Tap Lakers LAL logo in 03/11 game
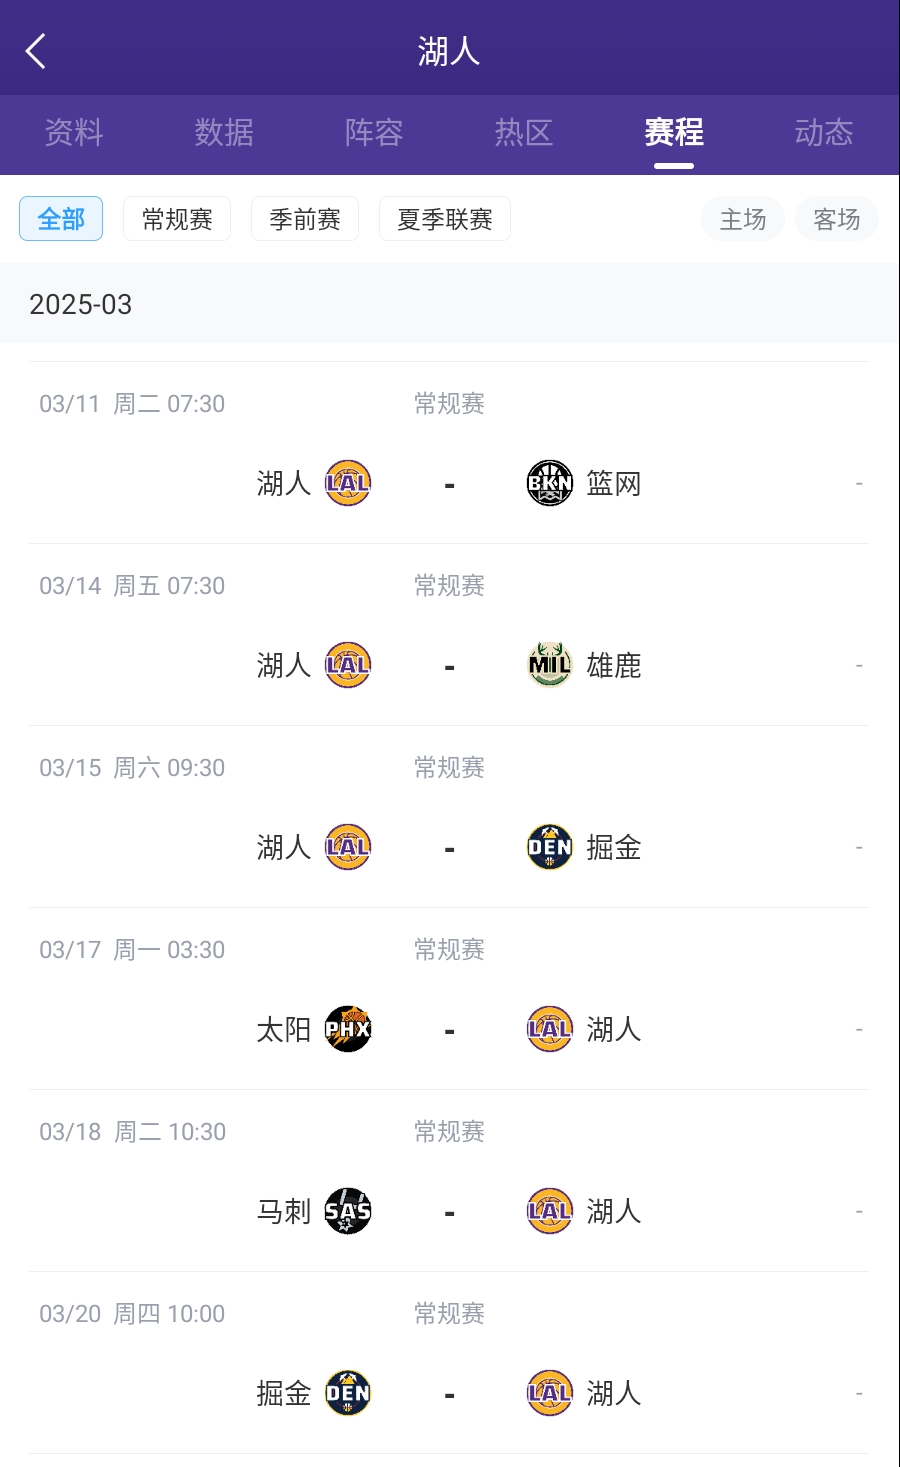 pyautogui.click(x=348, y=484)
